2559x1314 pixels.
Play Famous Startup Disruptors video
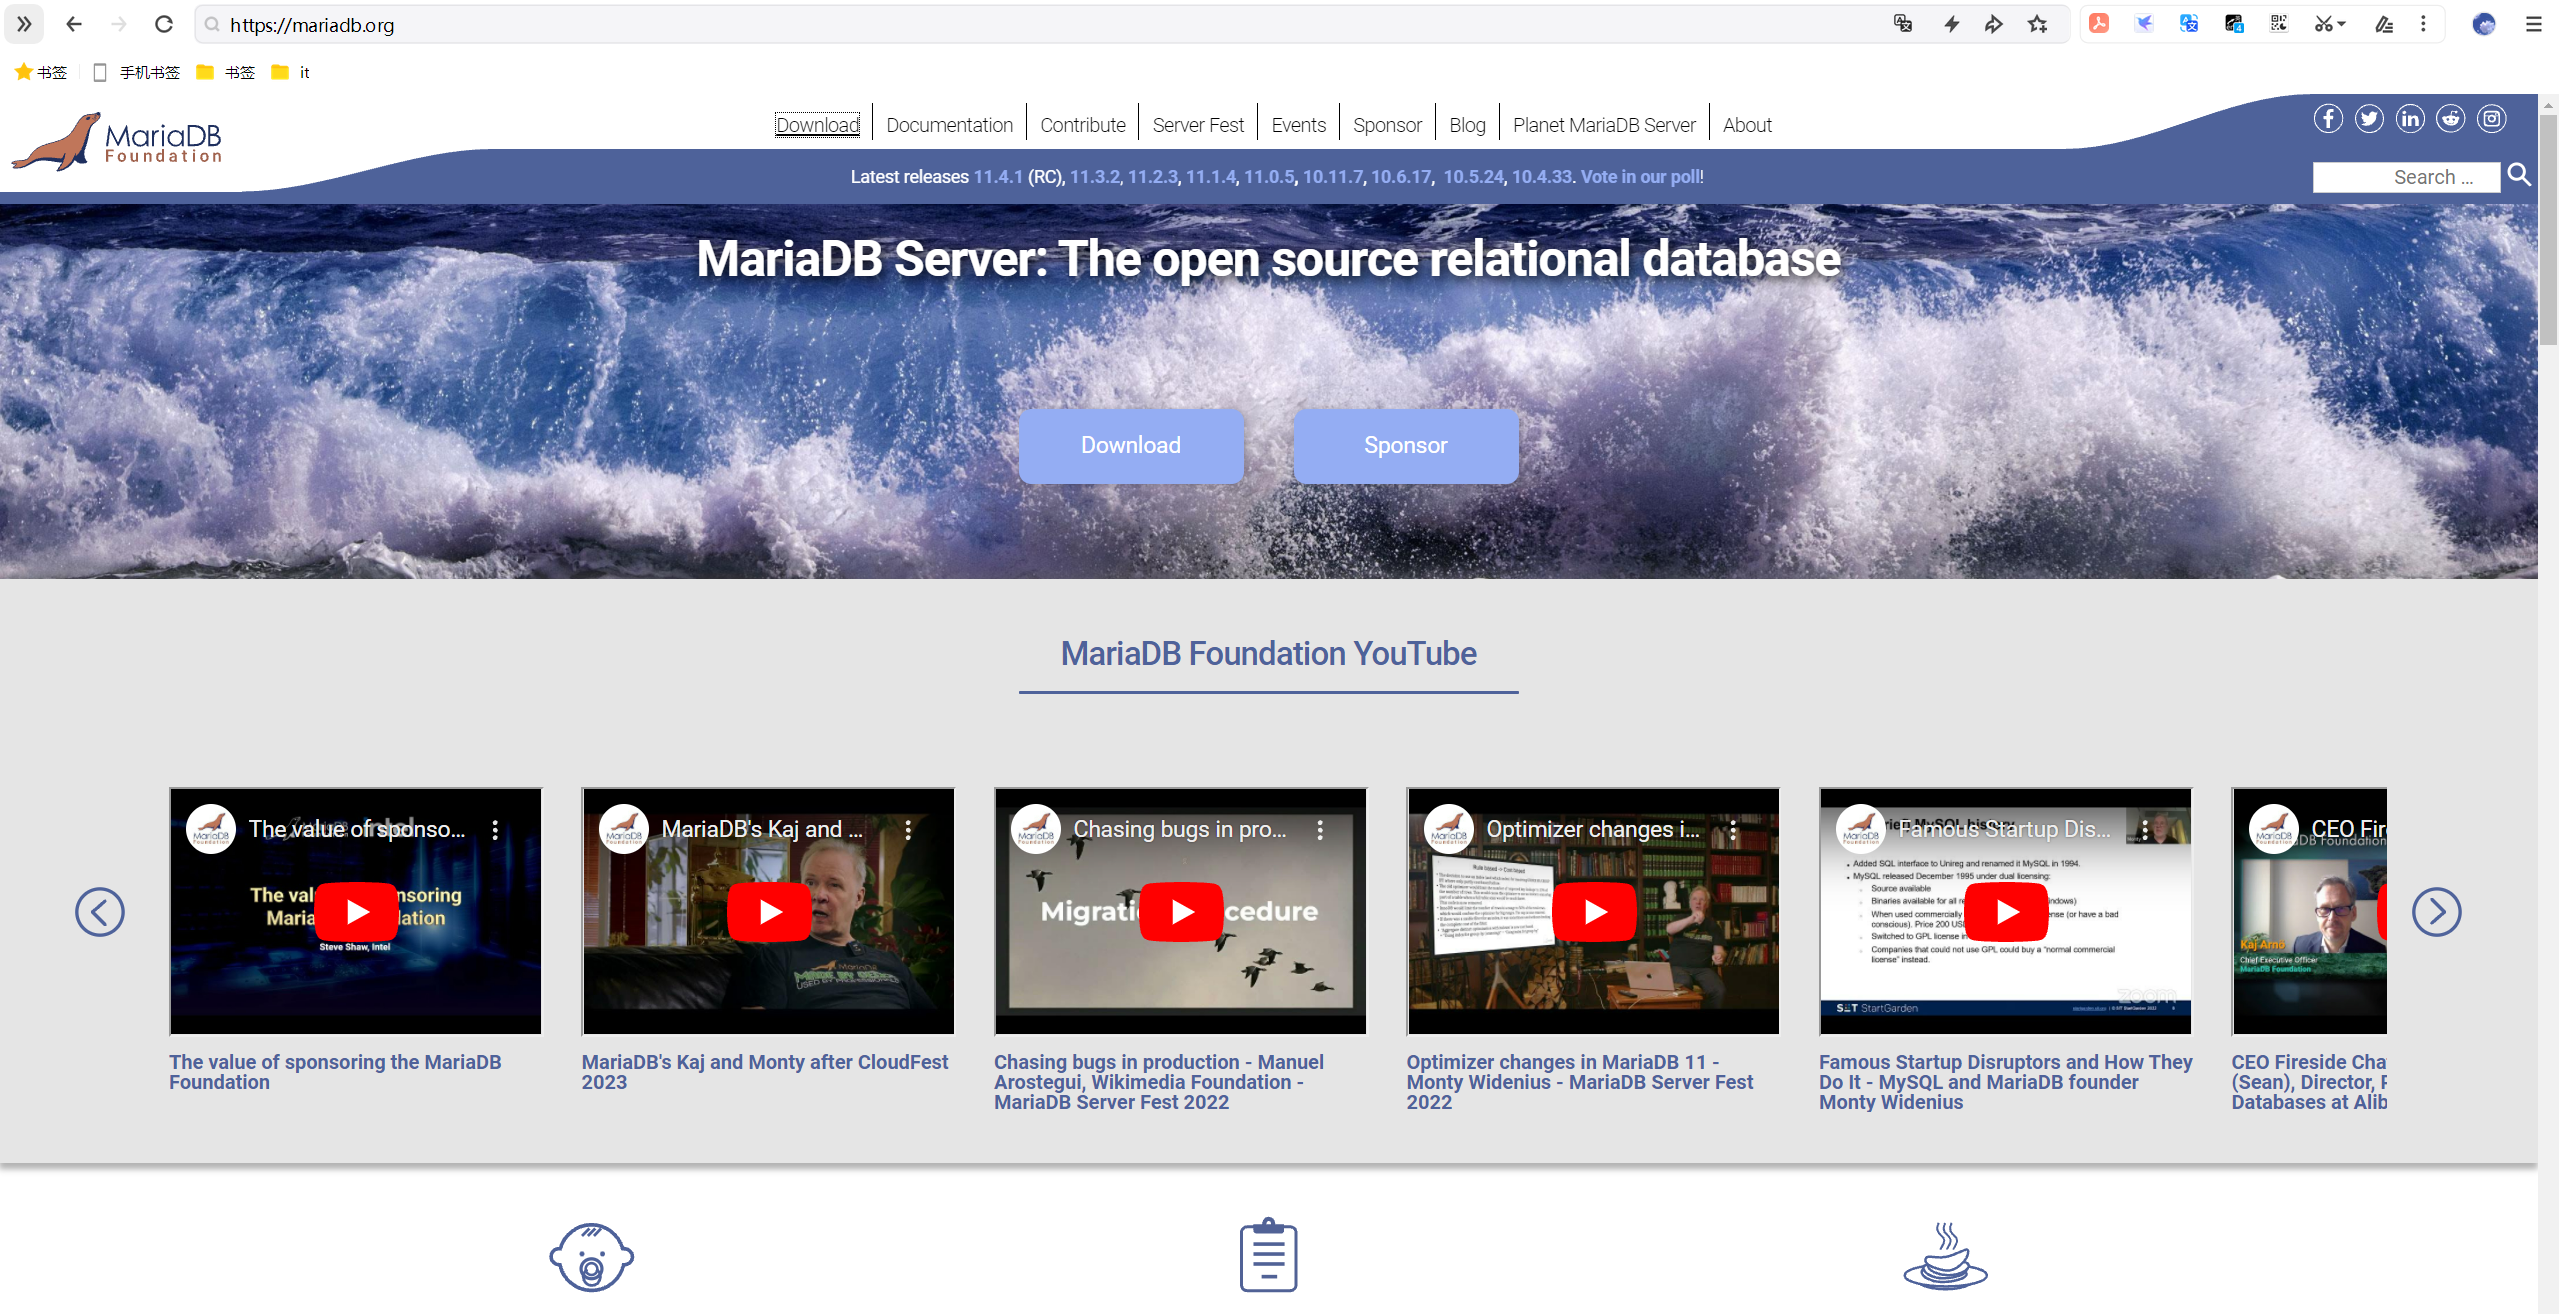(2006, 911)
